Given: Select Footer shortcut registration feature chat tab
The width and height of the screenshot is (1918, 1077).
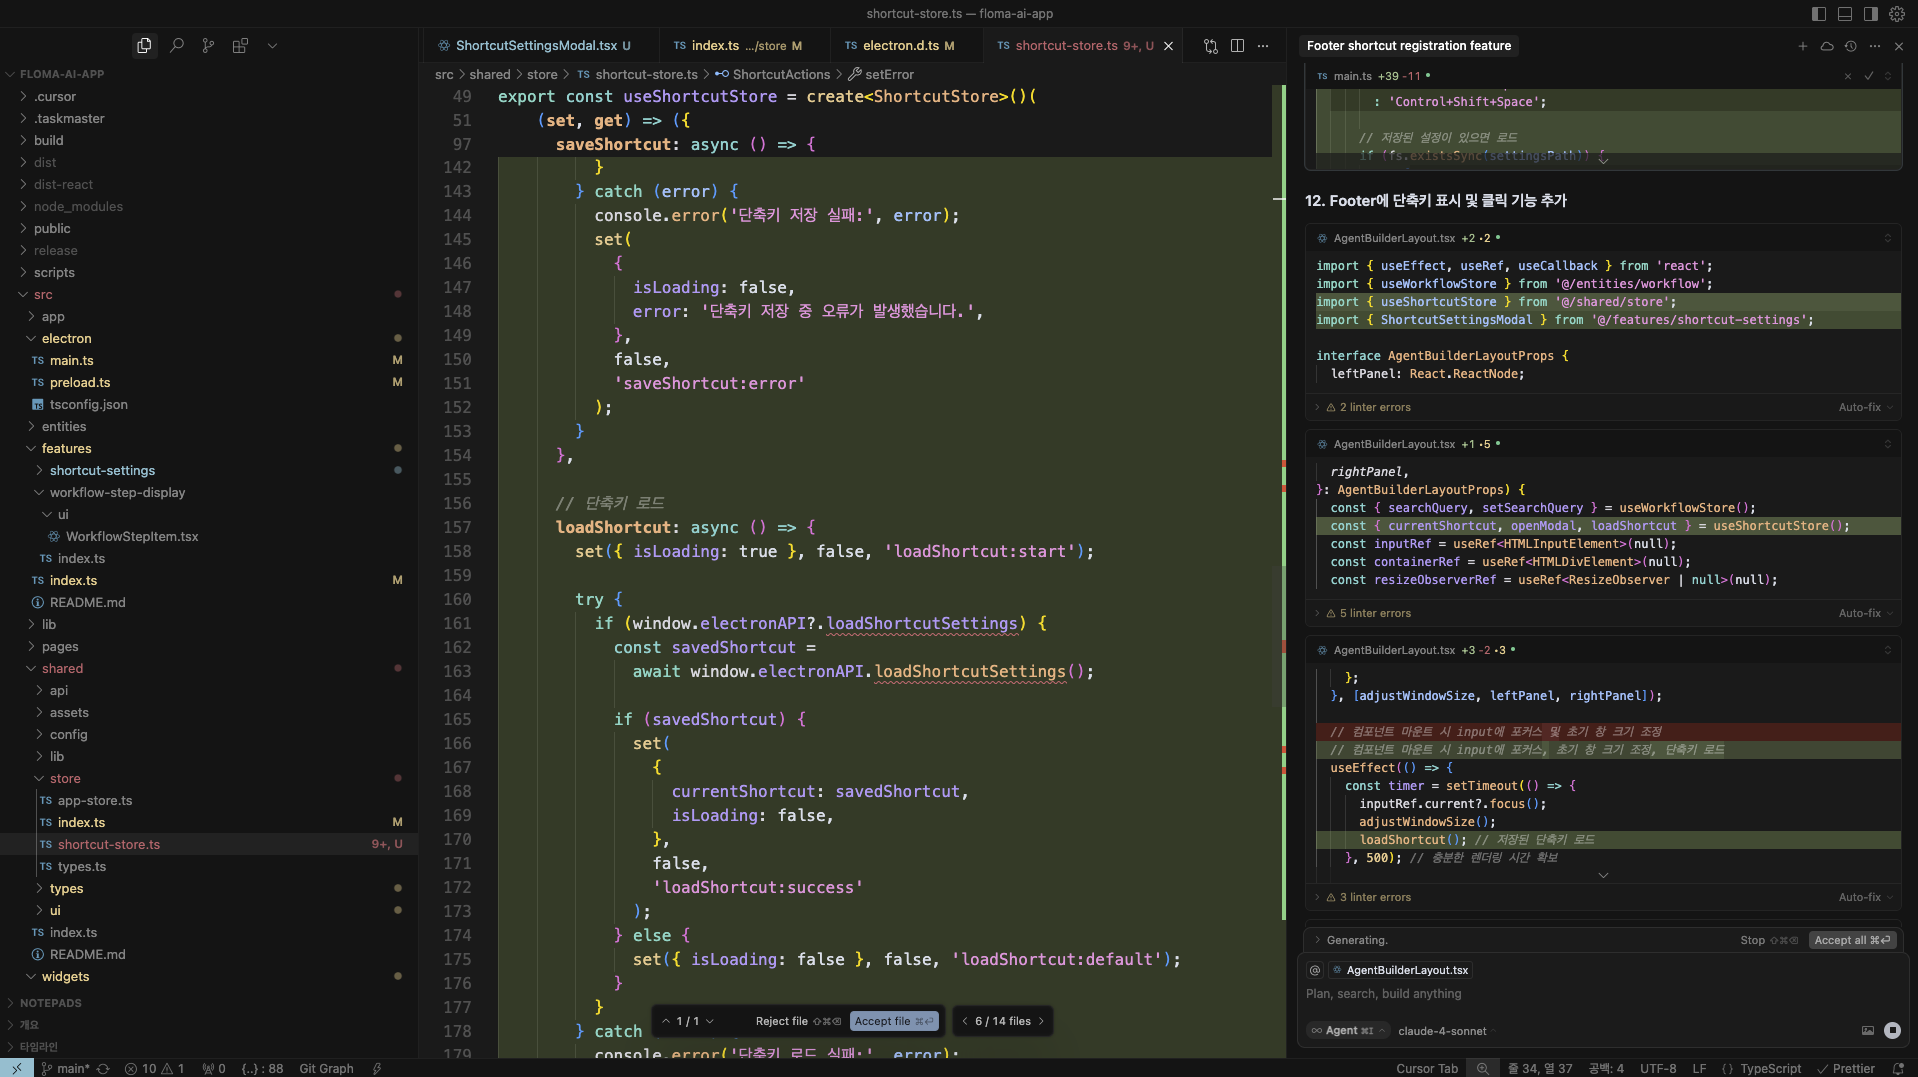Looking at the screenshot, I should (1409, 46).
